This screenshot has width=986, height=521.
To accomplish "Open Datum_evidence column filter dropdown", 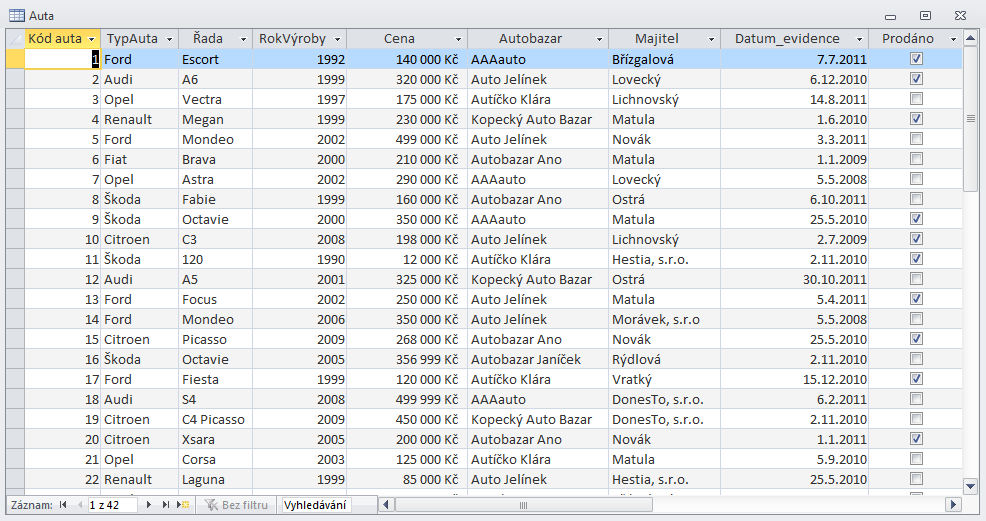I will [859, 39].
